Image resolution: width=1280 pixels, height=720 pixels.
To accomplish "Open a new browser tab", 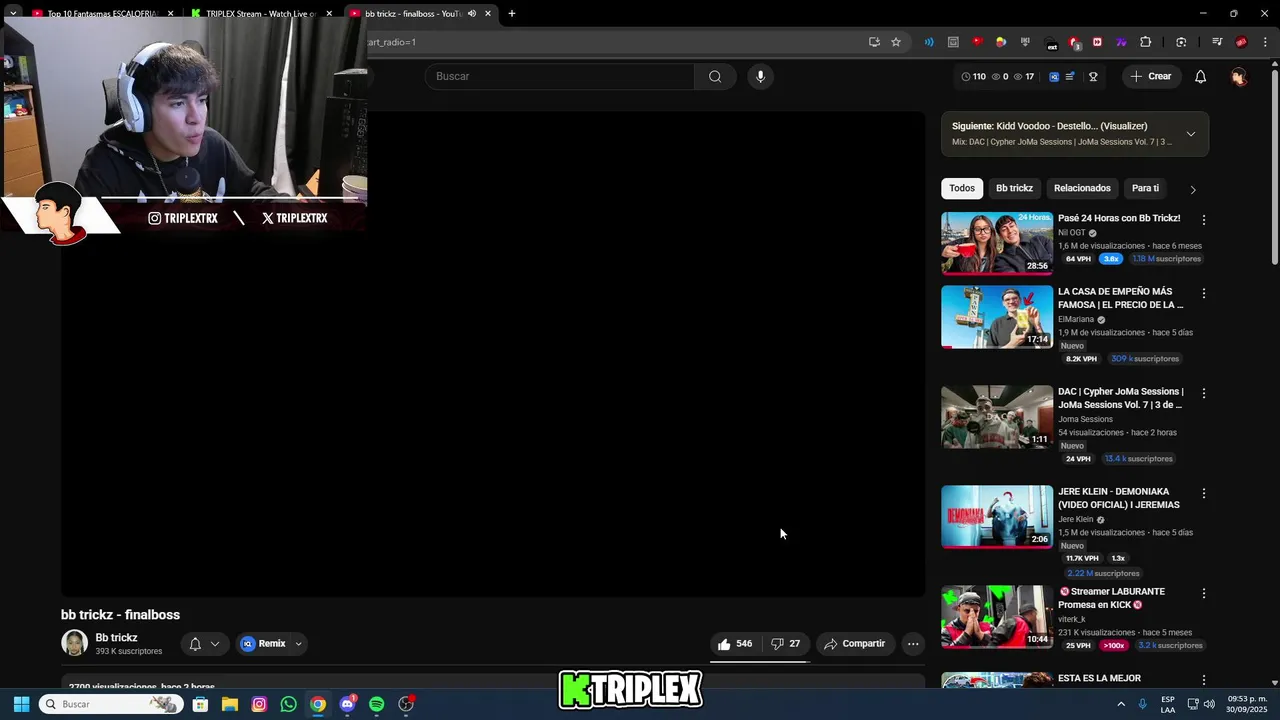I will pos(512,14).
